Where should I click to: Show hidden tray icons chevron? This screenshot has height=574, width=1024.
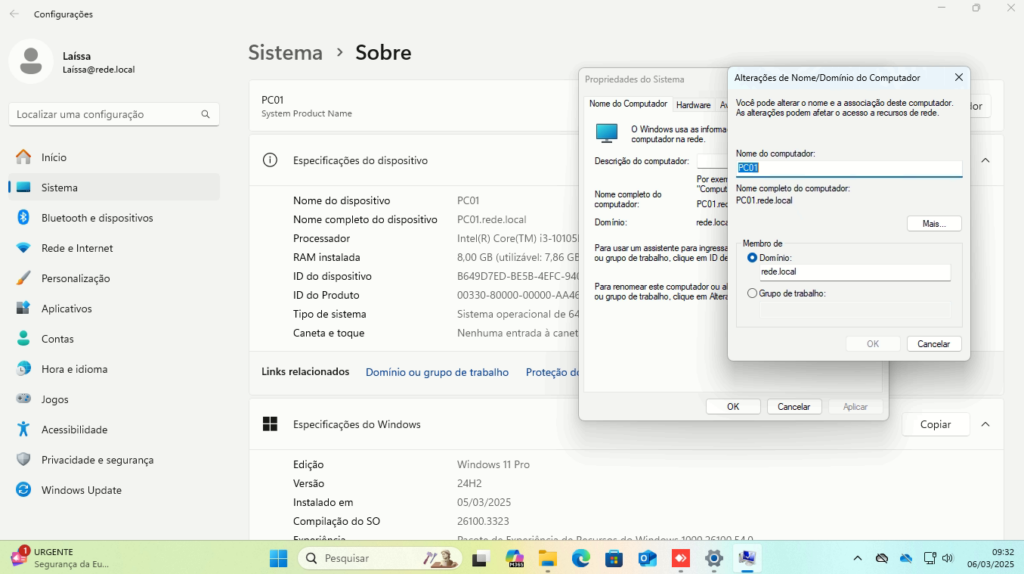[857, 558]
